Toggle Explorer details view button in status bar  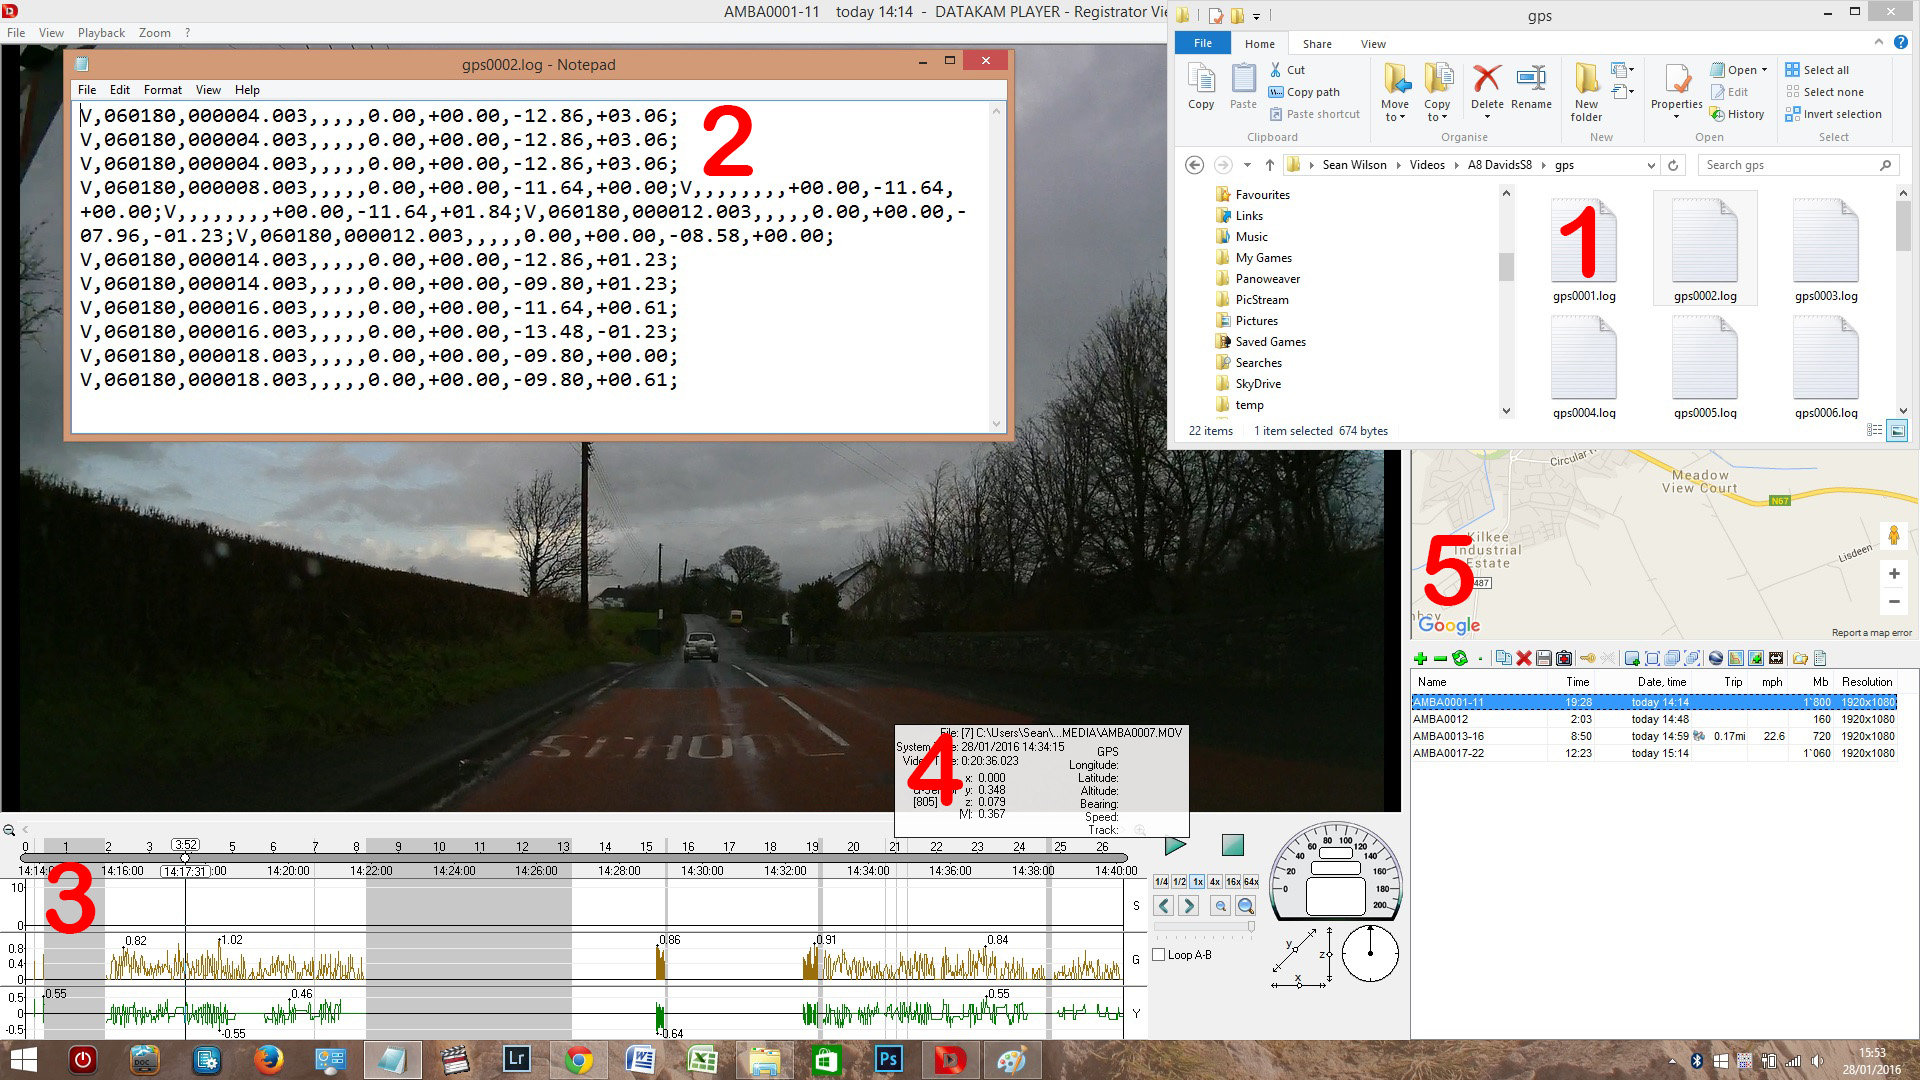pyautogui.click(x=1875, y=431)
